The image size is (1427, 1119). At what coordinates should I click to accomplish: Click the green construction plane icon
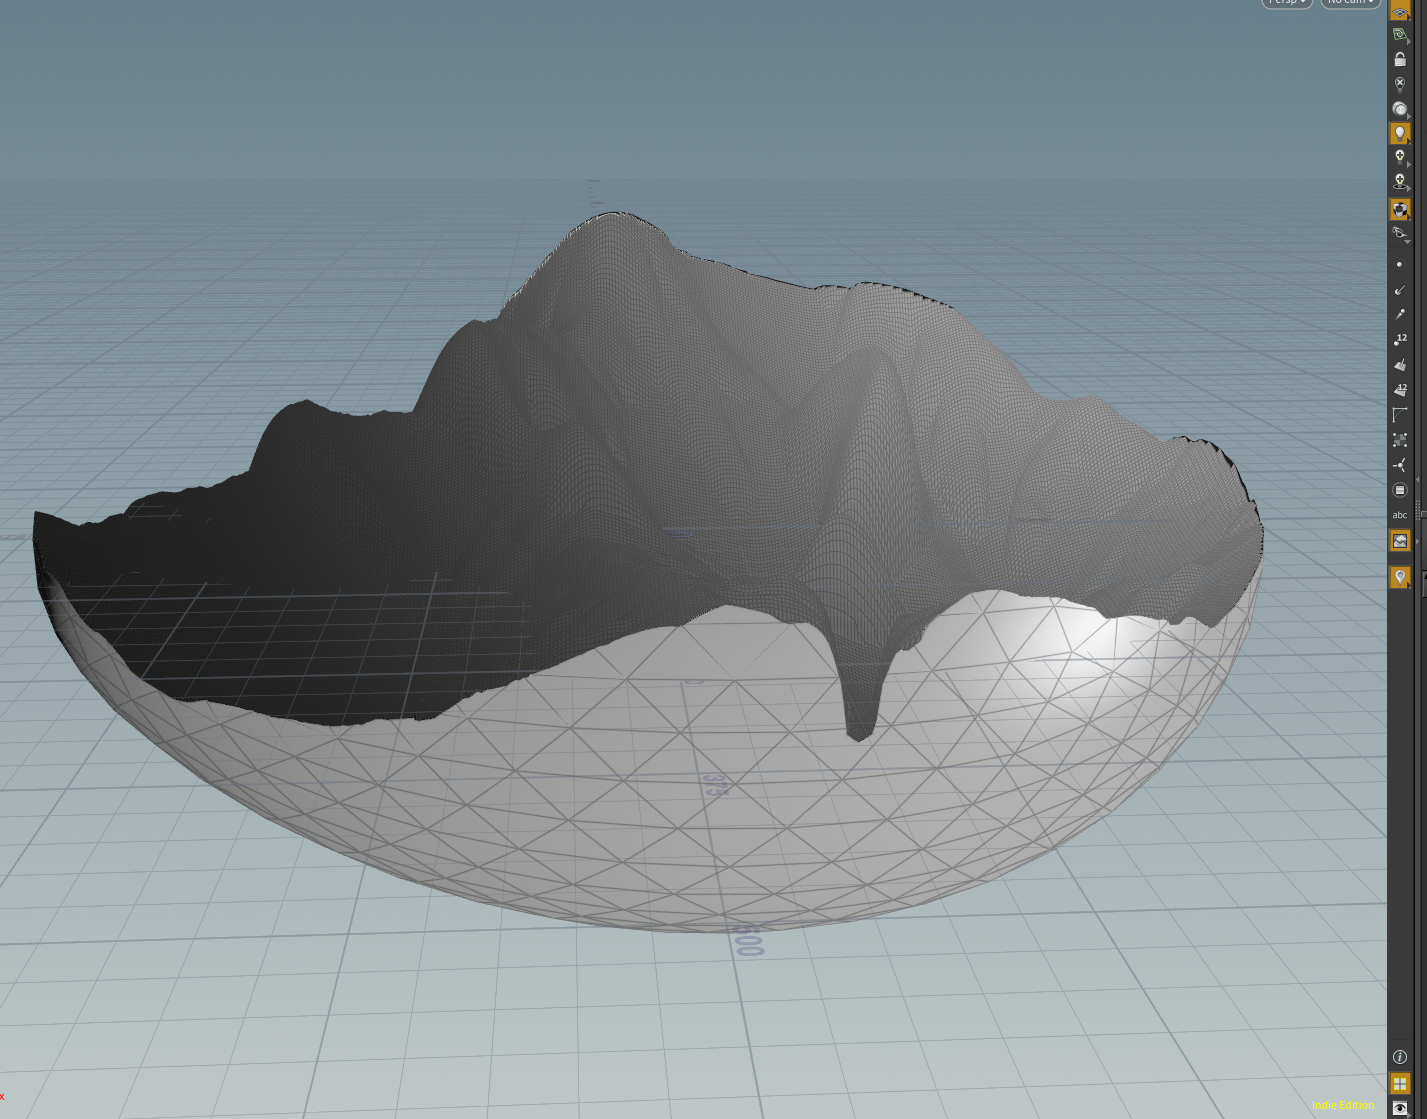(1400, 35)
